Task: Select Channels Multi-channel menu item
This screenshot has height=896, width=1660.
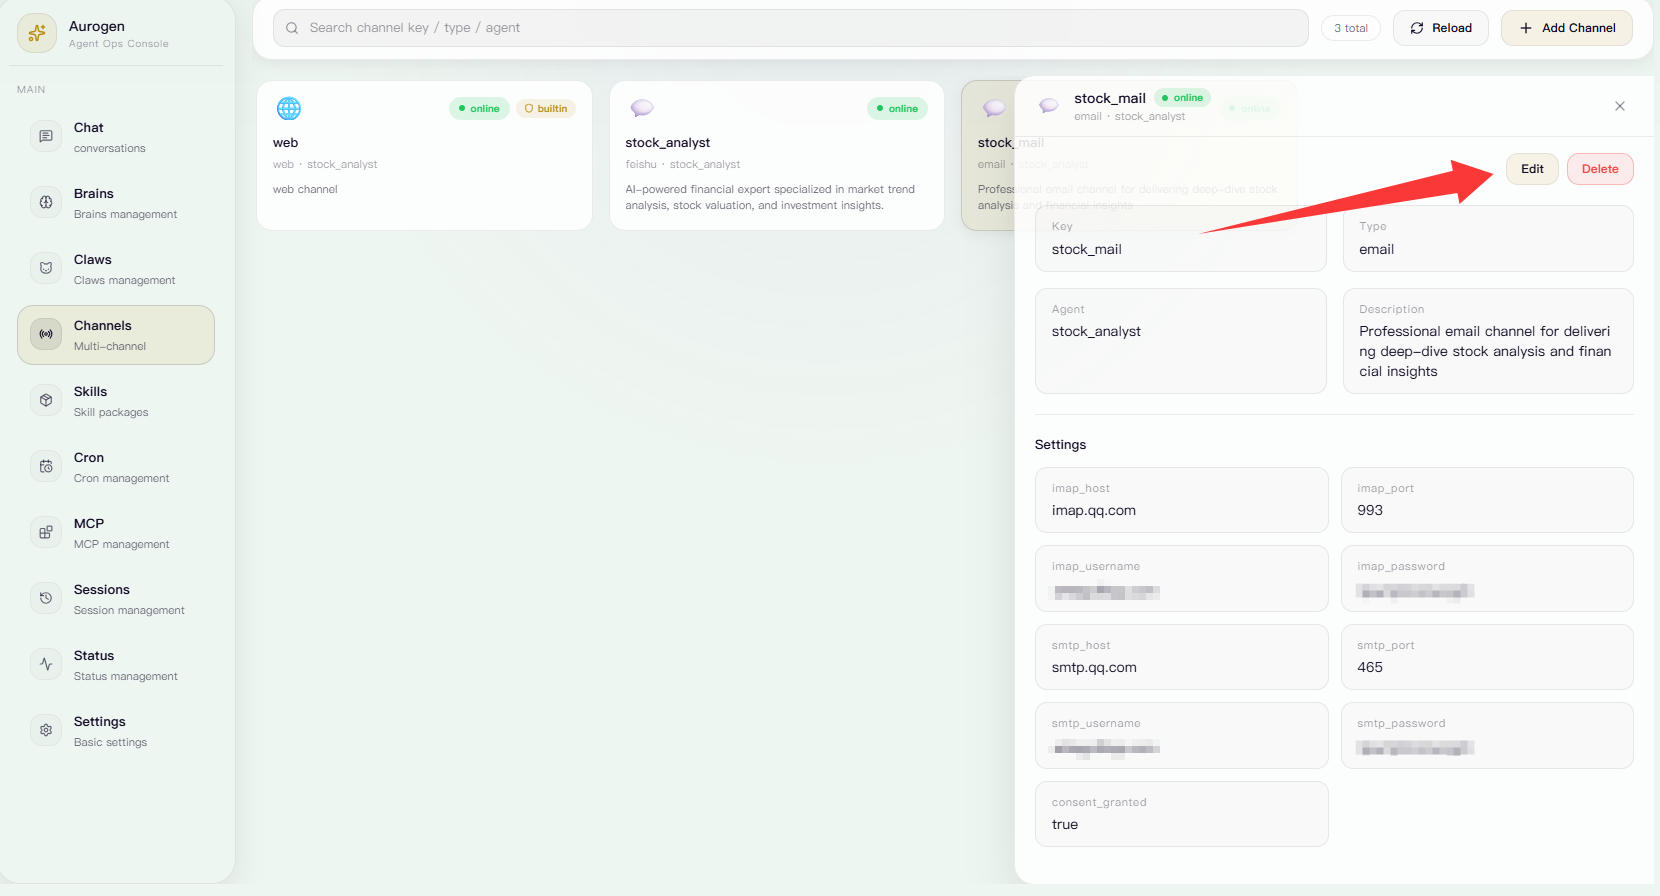Action: tap(116, 335)
